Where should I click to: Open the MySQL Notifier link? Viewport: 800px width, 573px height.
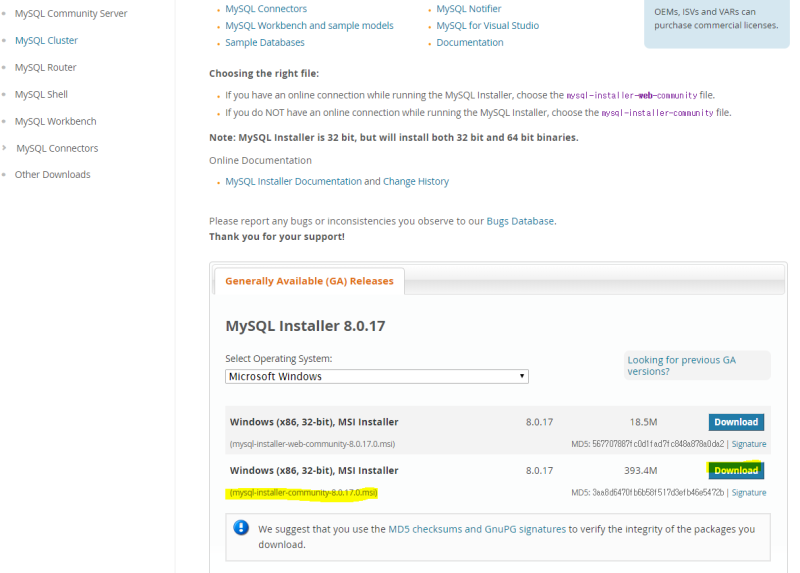(468, 9)
